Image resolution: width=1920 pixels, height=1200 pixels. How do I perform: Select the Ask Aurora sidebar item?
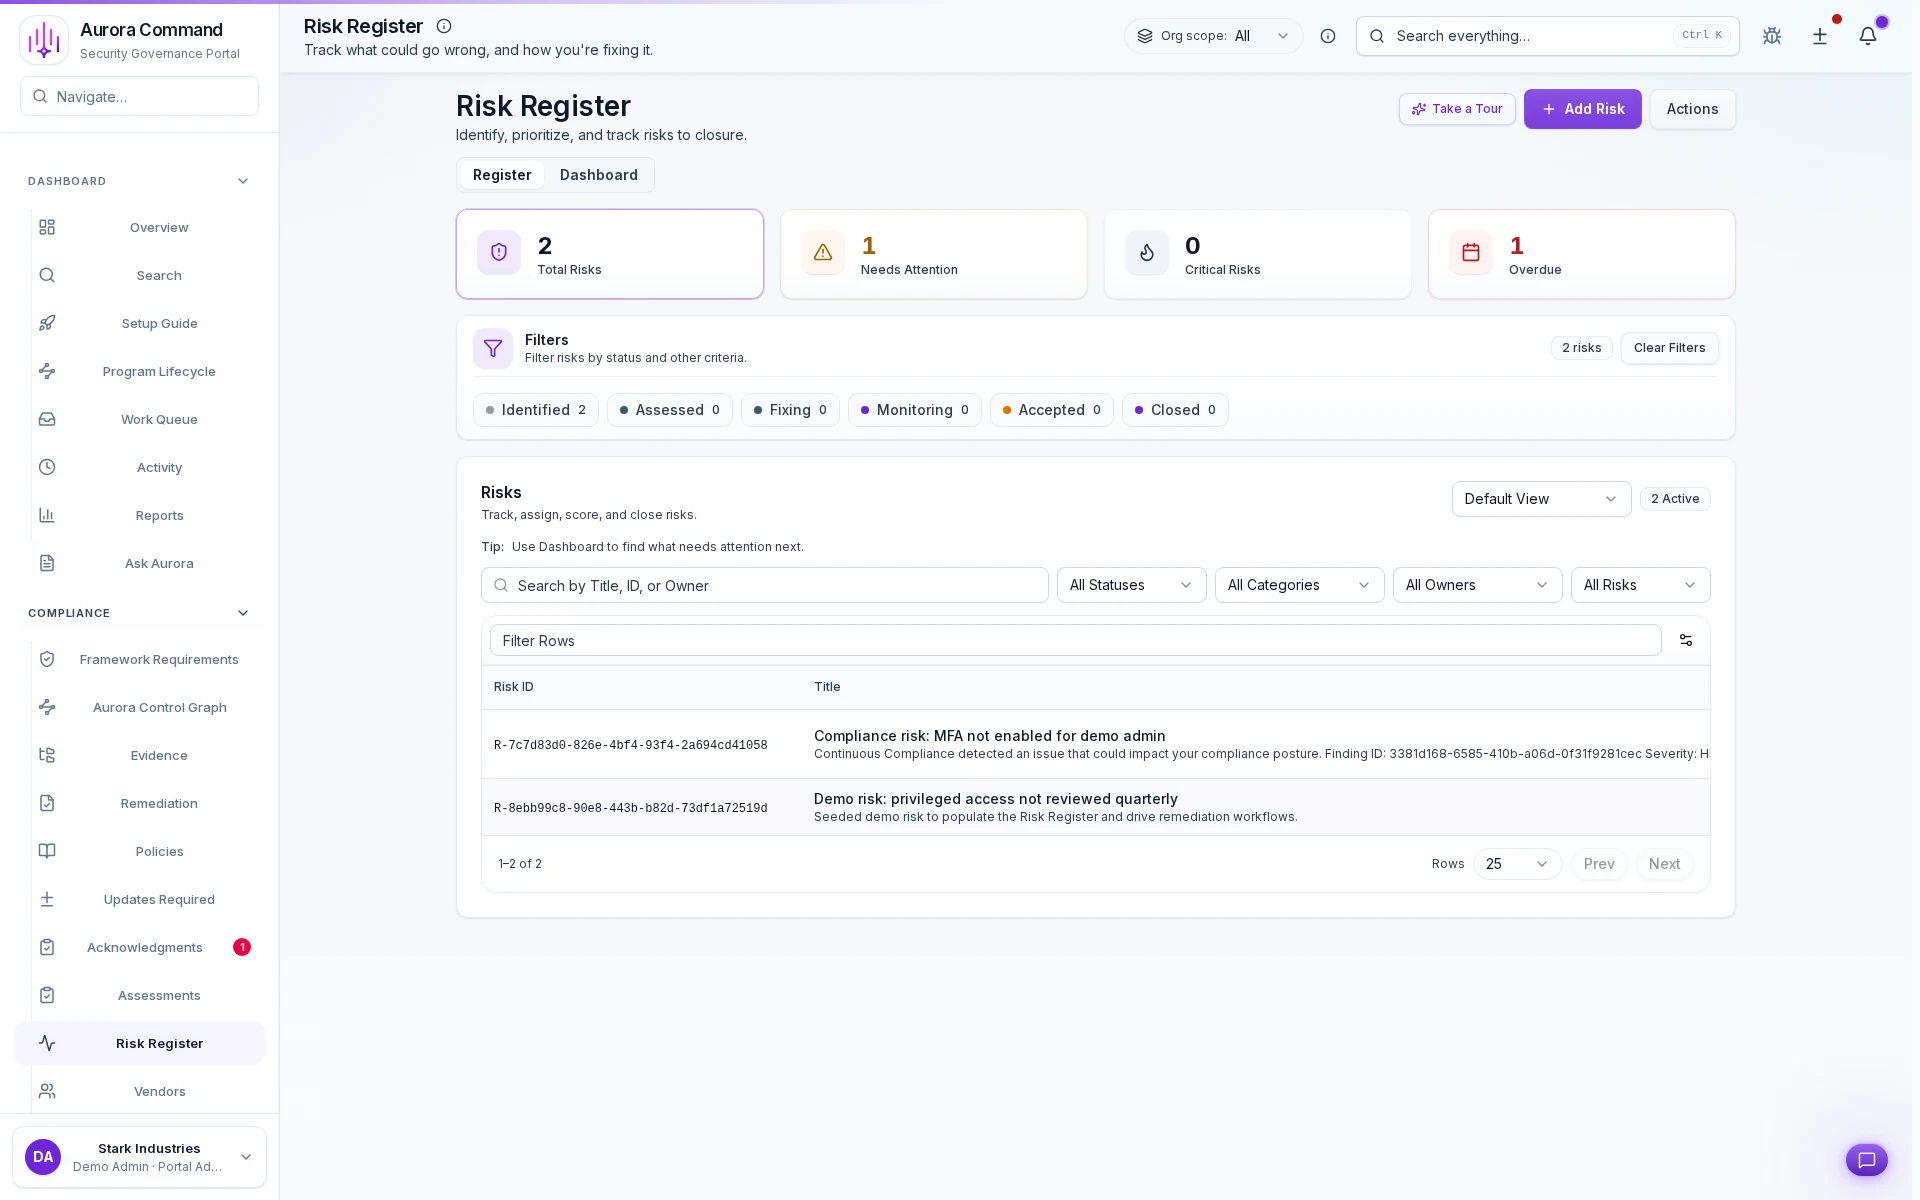click(x=159, y=563)
